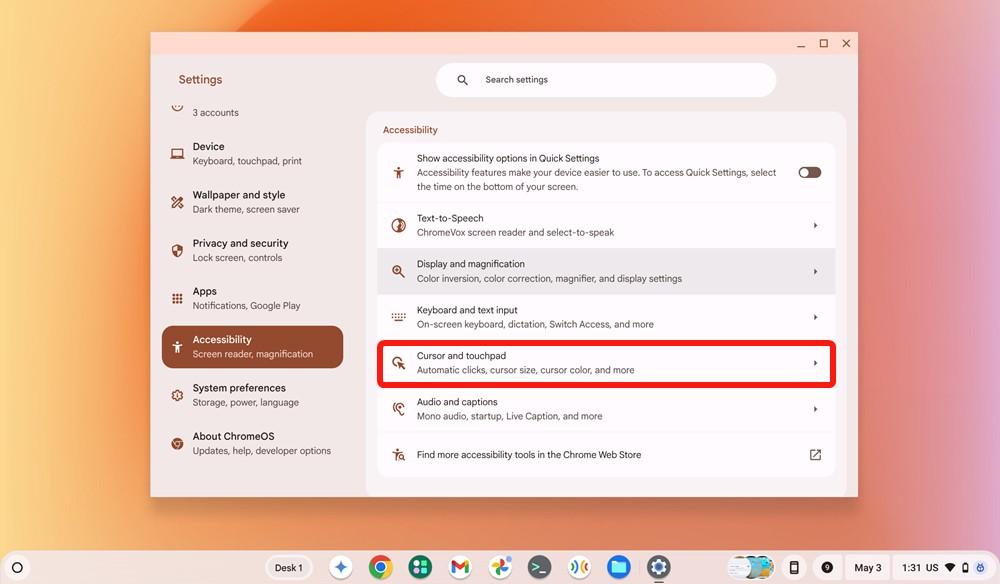Click the Chrome Web Store tools icon

[x=399, y=455]
